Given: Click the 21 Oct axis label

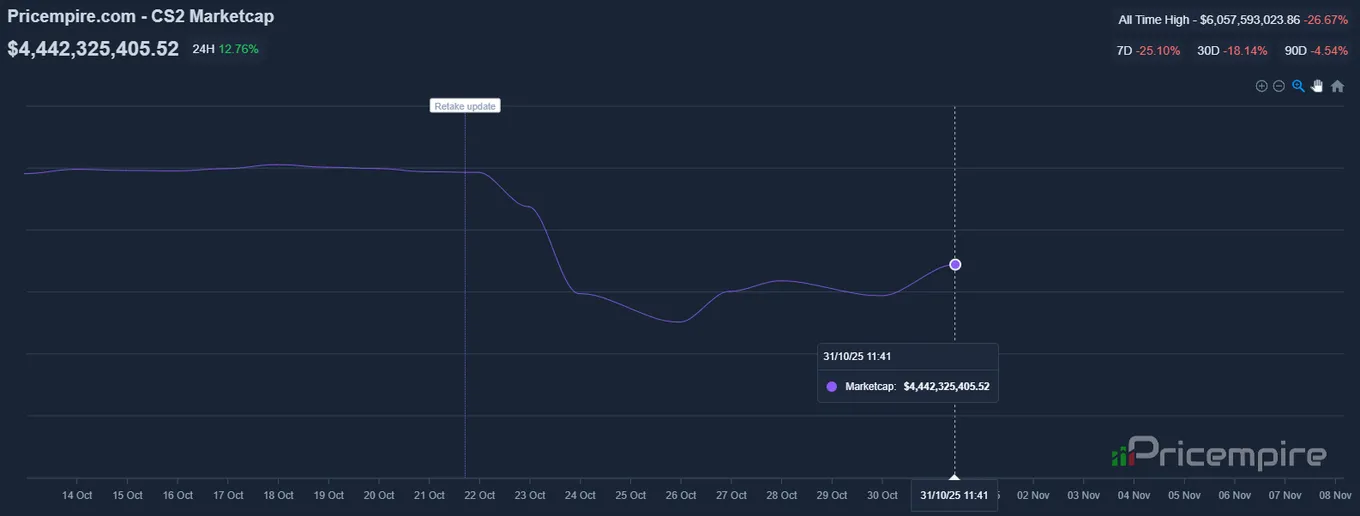Looking at the screenshot, I should pos(429,495).
